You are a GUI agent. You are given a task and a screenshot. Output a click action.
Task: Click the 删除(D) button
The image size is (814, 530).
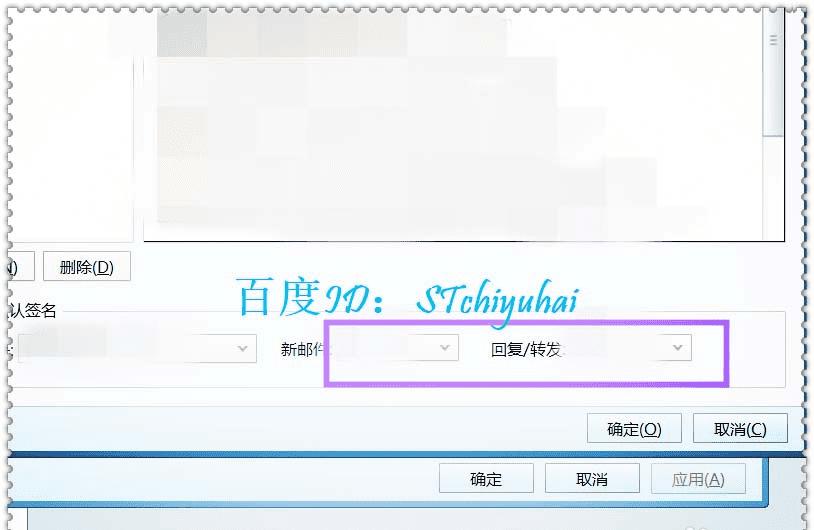(x=87, y=266)
